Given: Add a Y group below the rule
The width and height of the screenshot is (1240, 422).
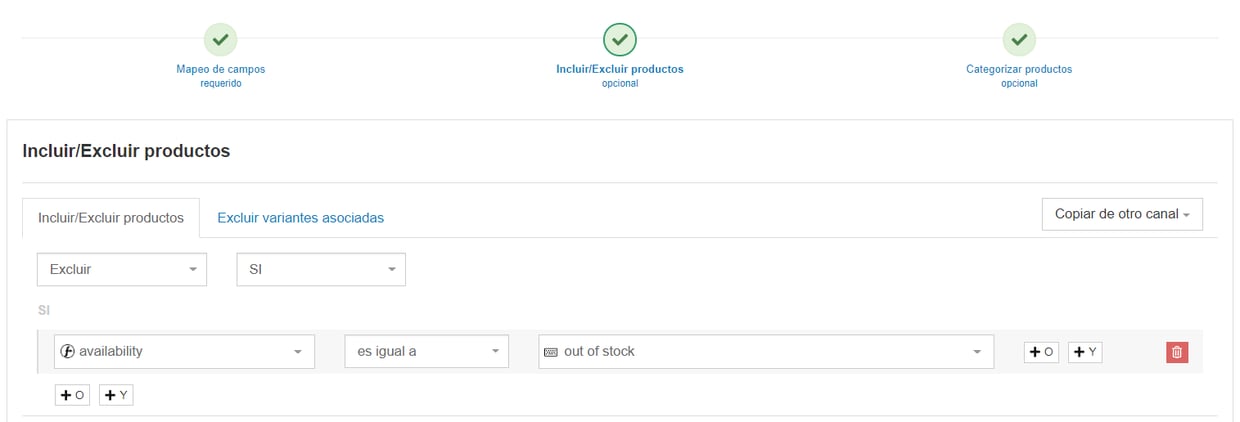Looking at the screenshot, I should (116, 395).
